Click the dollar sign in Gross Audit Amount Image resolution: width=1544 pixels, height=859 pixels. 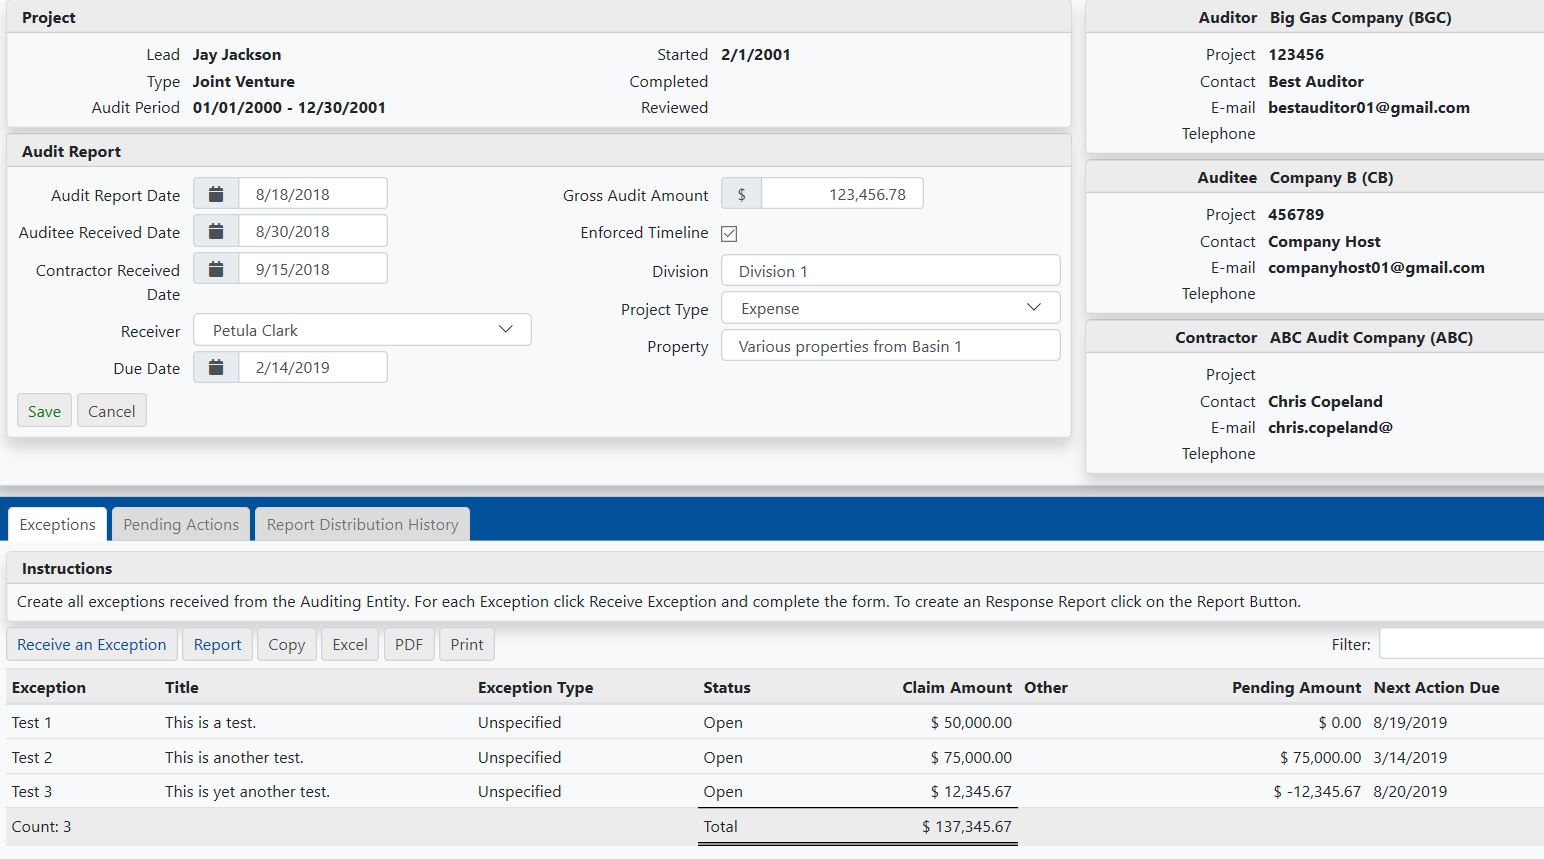(741, 194)
